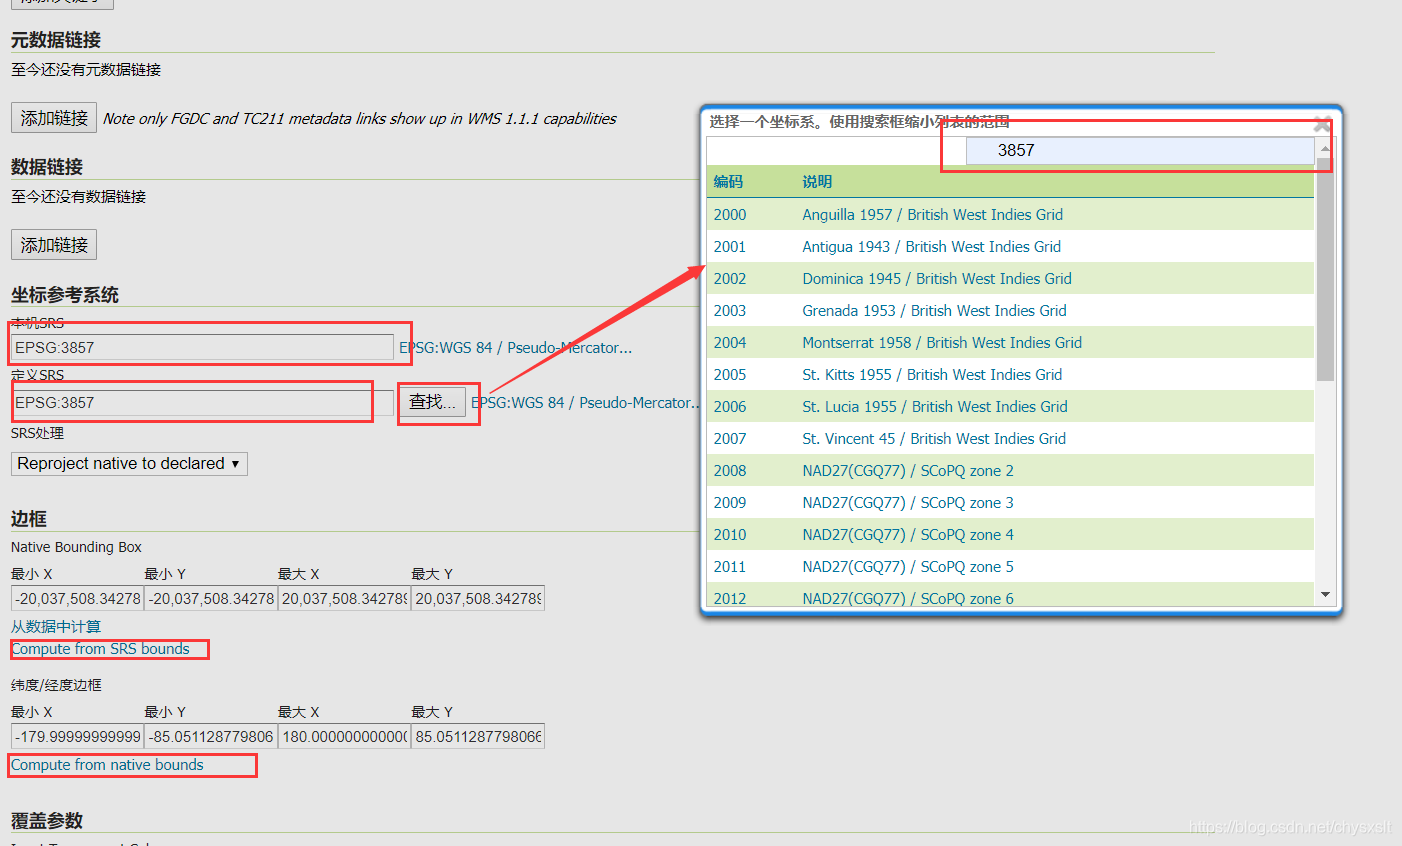Select Grenada 1953 / British West Indies Grid
Image resolution: width=1402 pixels, height=846 pixels.
(x=934, y=310)
